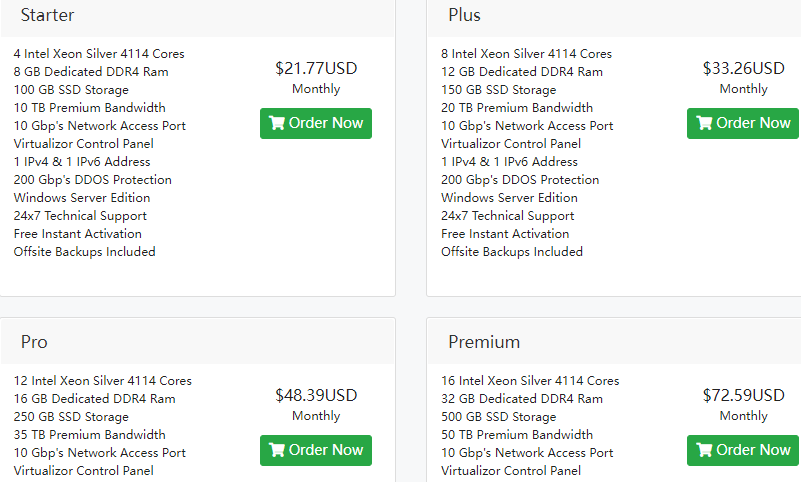The image size is (801, 482).
Task: Click the $48.39USD price text
Action: coord(316,396)
